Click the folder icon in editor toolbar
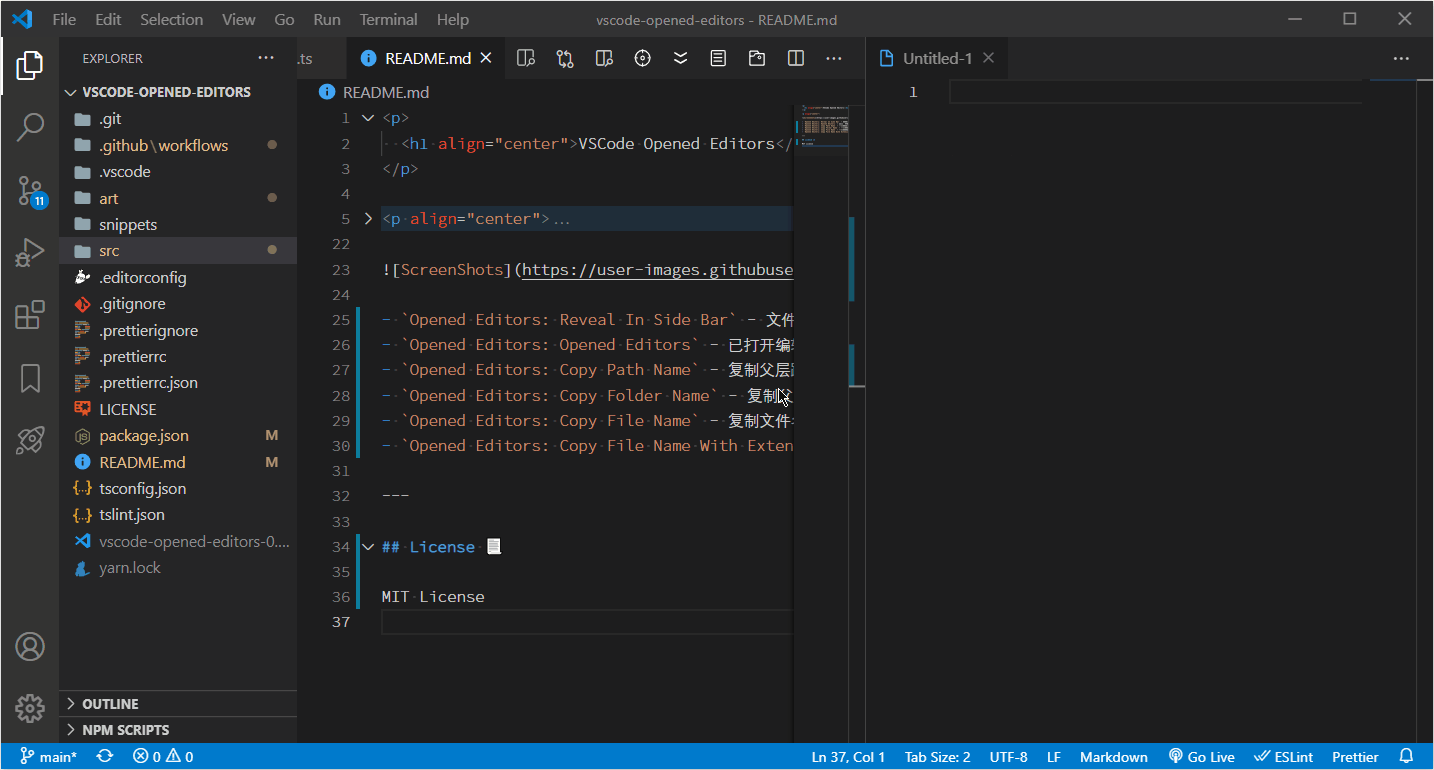 click(757, 59)
